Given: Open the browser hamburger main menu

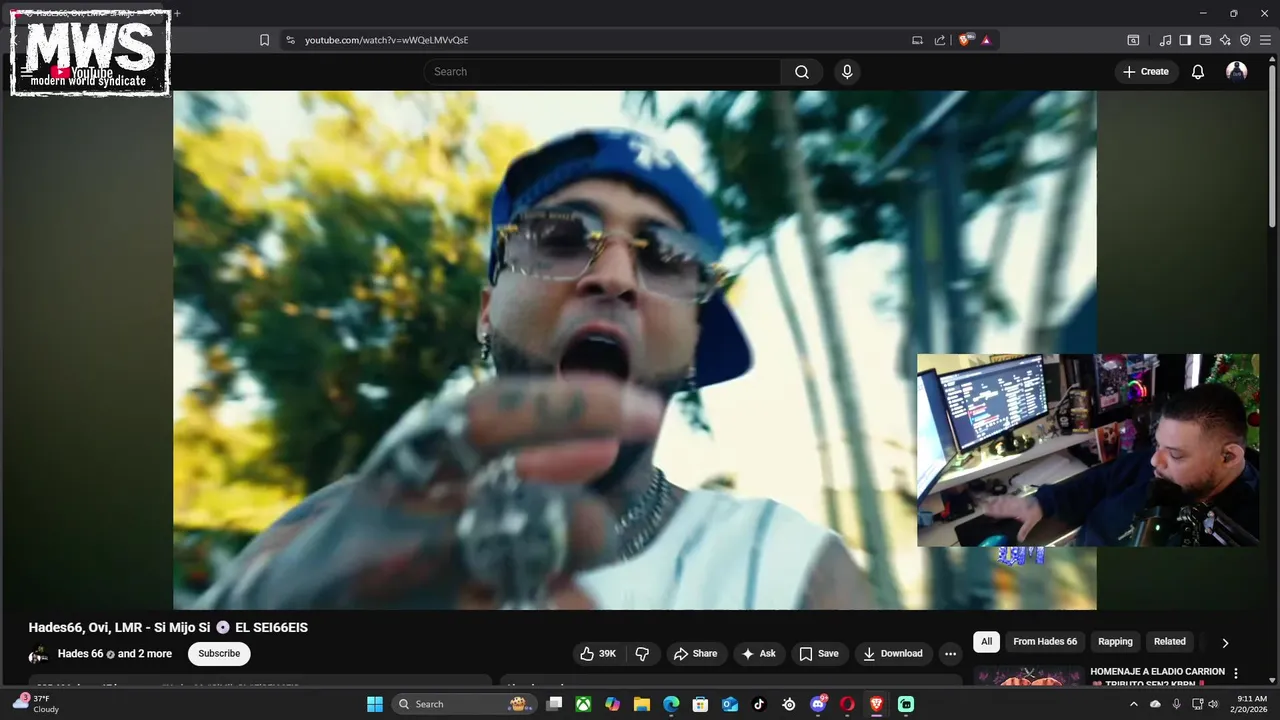Looking at the screenshot, I should coord(1266,40).
